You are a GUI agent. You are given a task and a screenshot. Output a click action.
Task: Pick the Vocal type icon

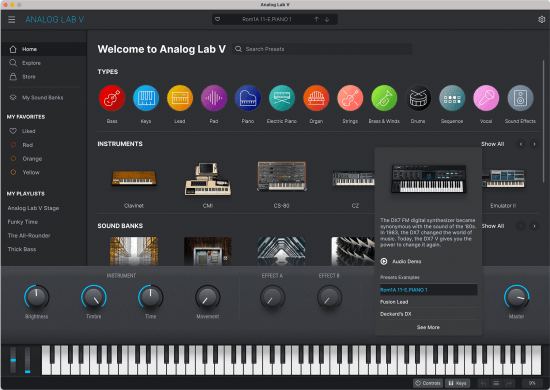[x=486, y=98]
